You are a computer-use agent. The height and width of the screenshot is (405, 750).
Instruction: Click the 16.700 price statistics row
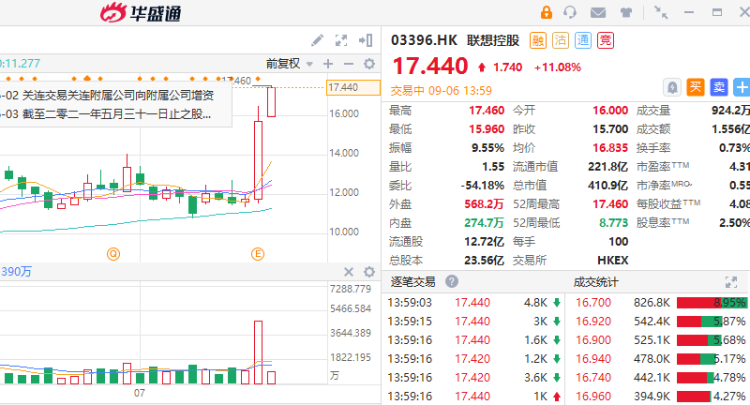(x=660, y=303)
